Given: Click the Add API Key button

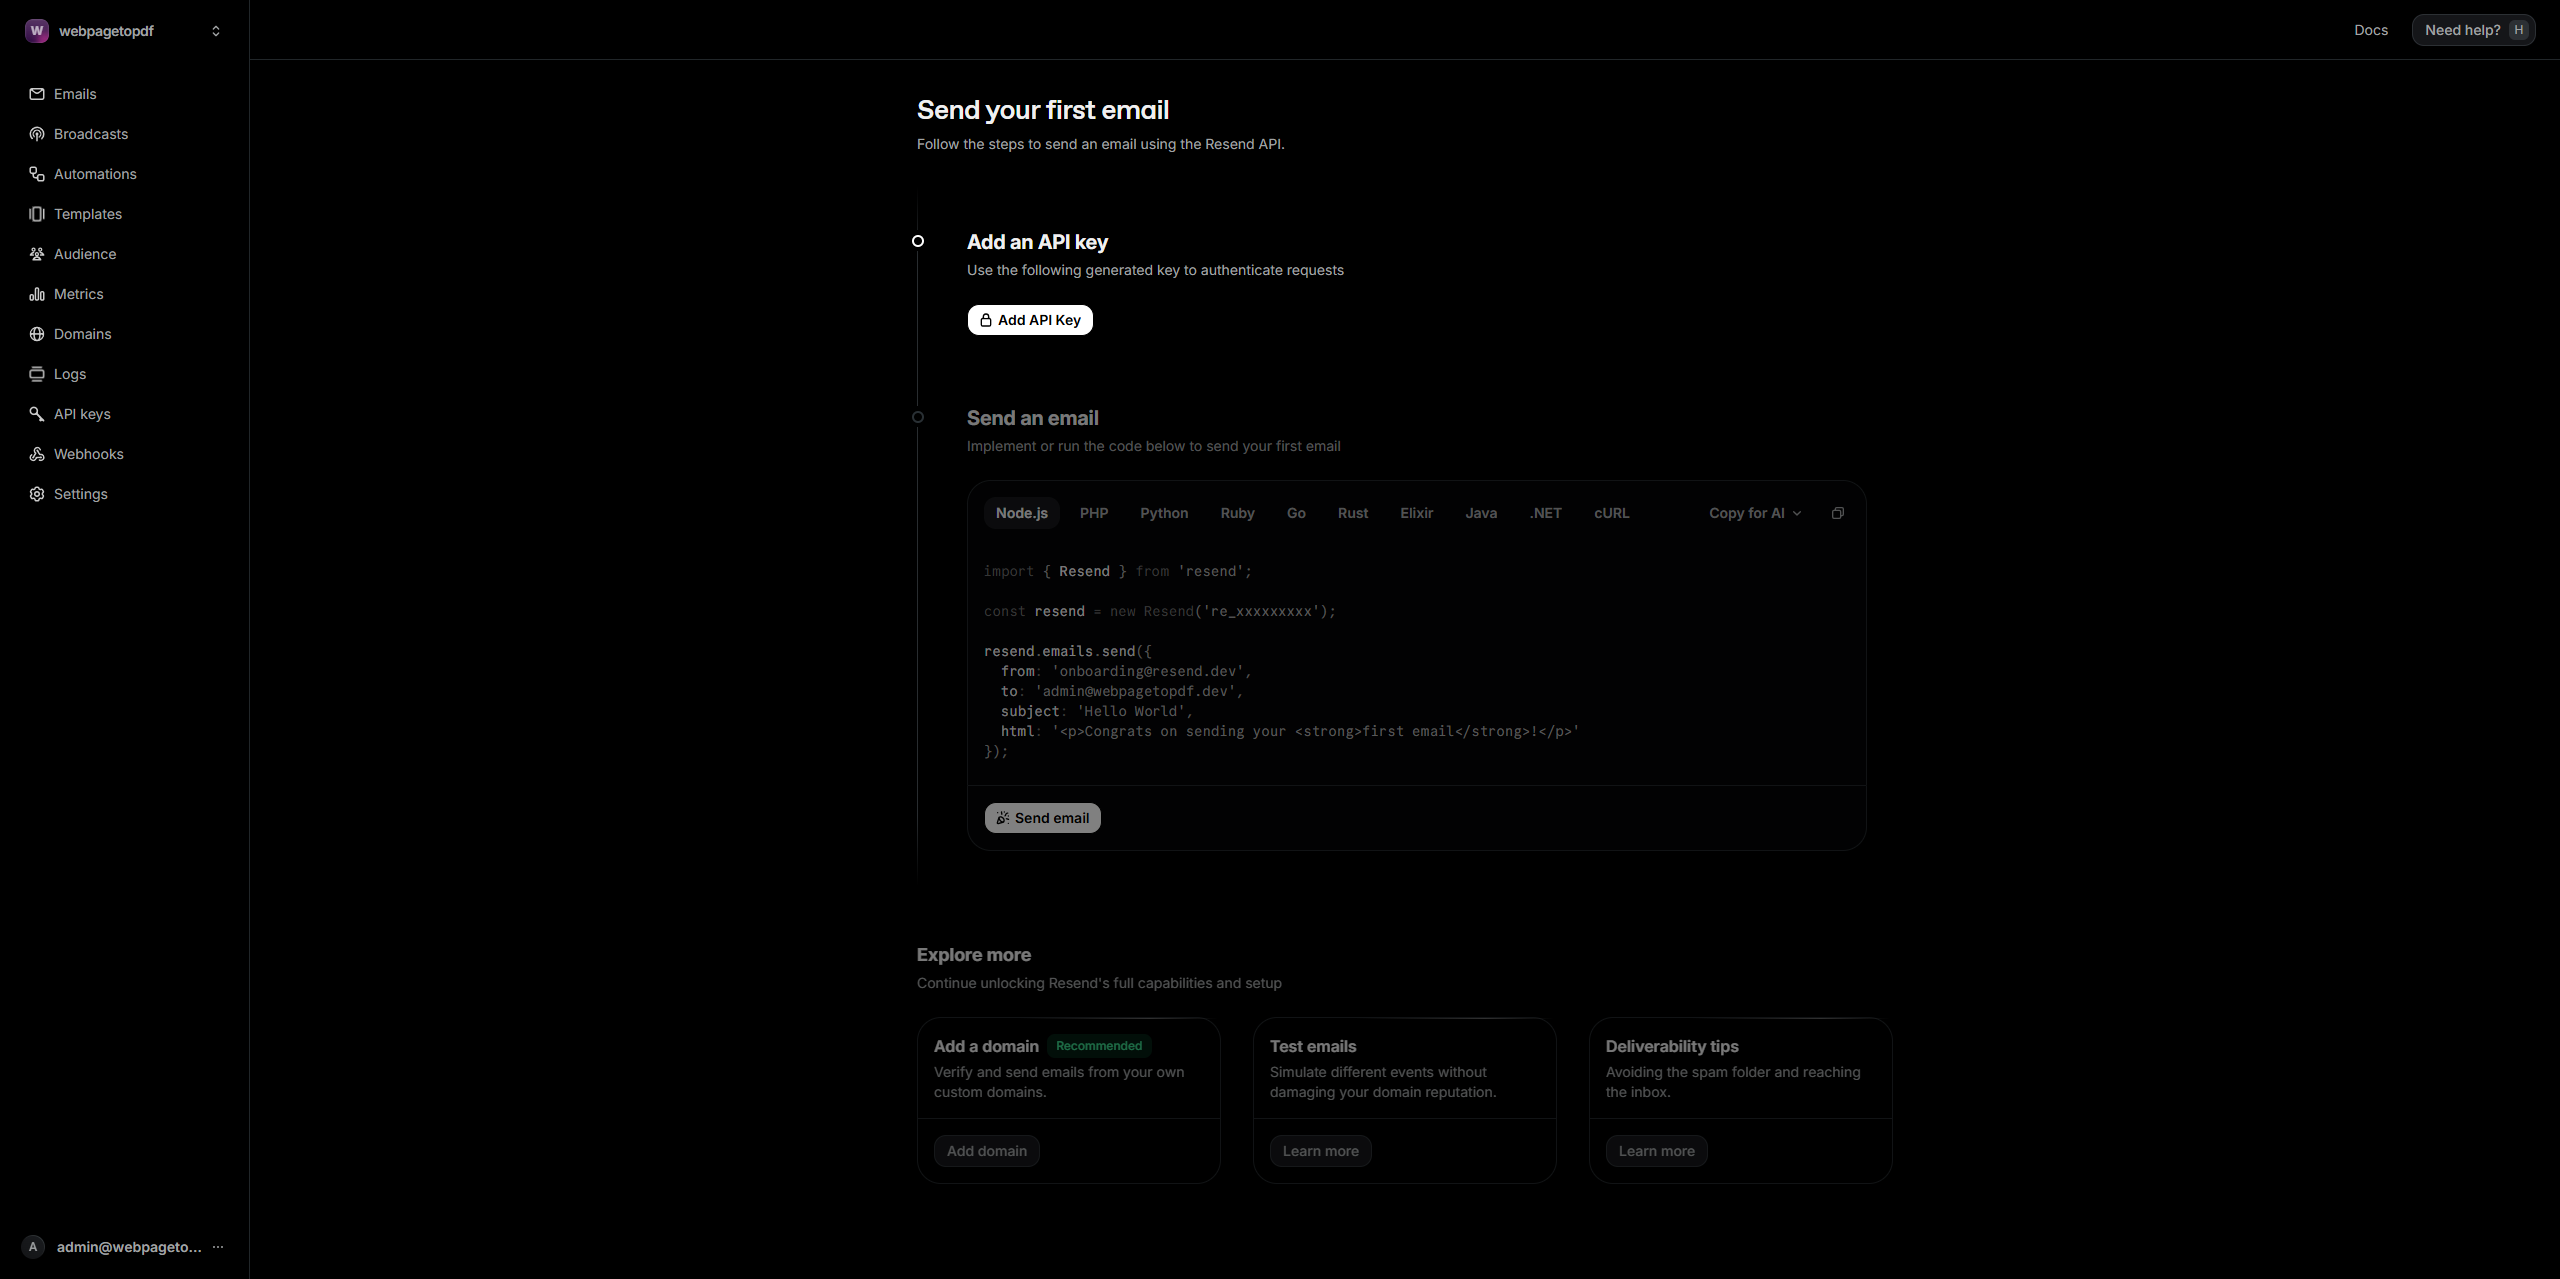Looking at the screenshot, I should [x=1030, y=320].
